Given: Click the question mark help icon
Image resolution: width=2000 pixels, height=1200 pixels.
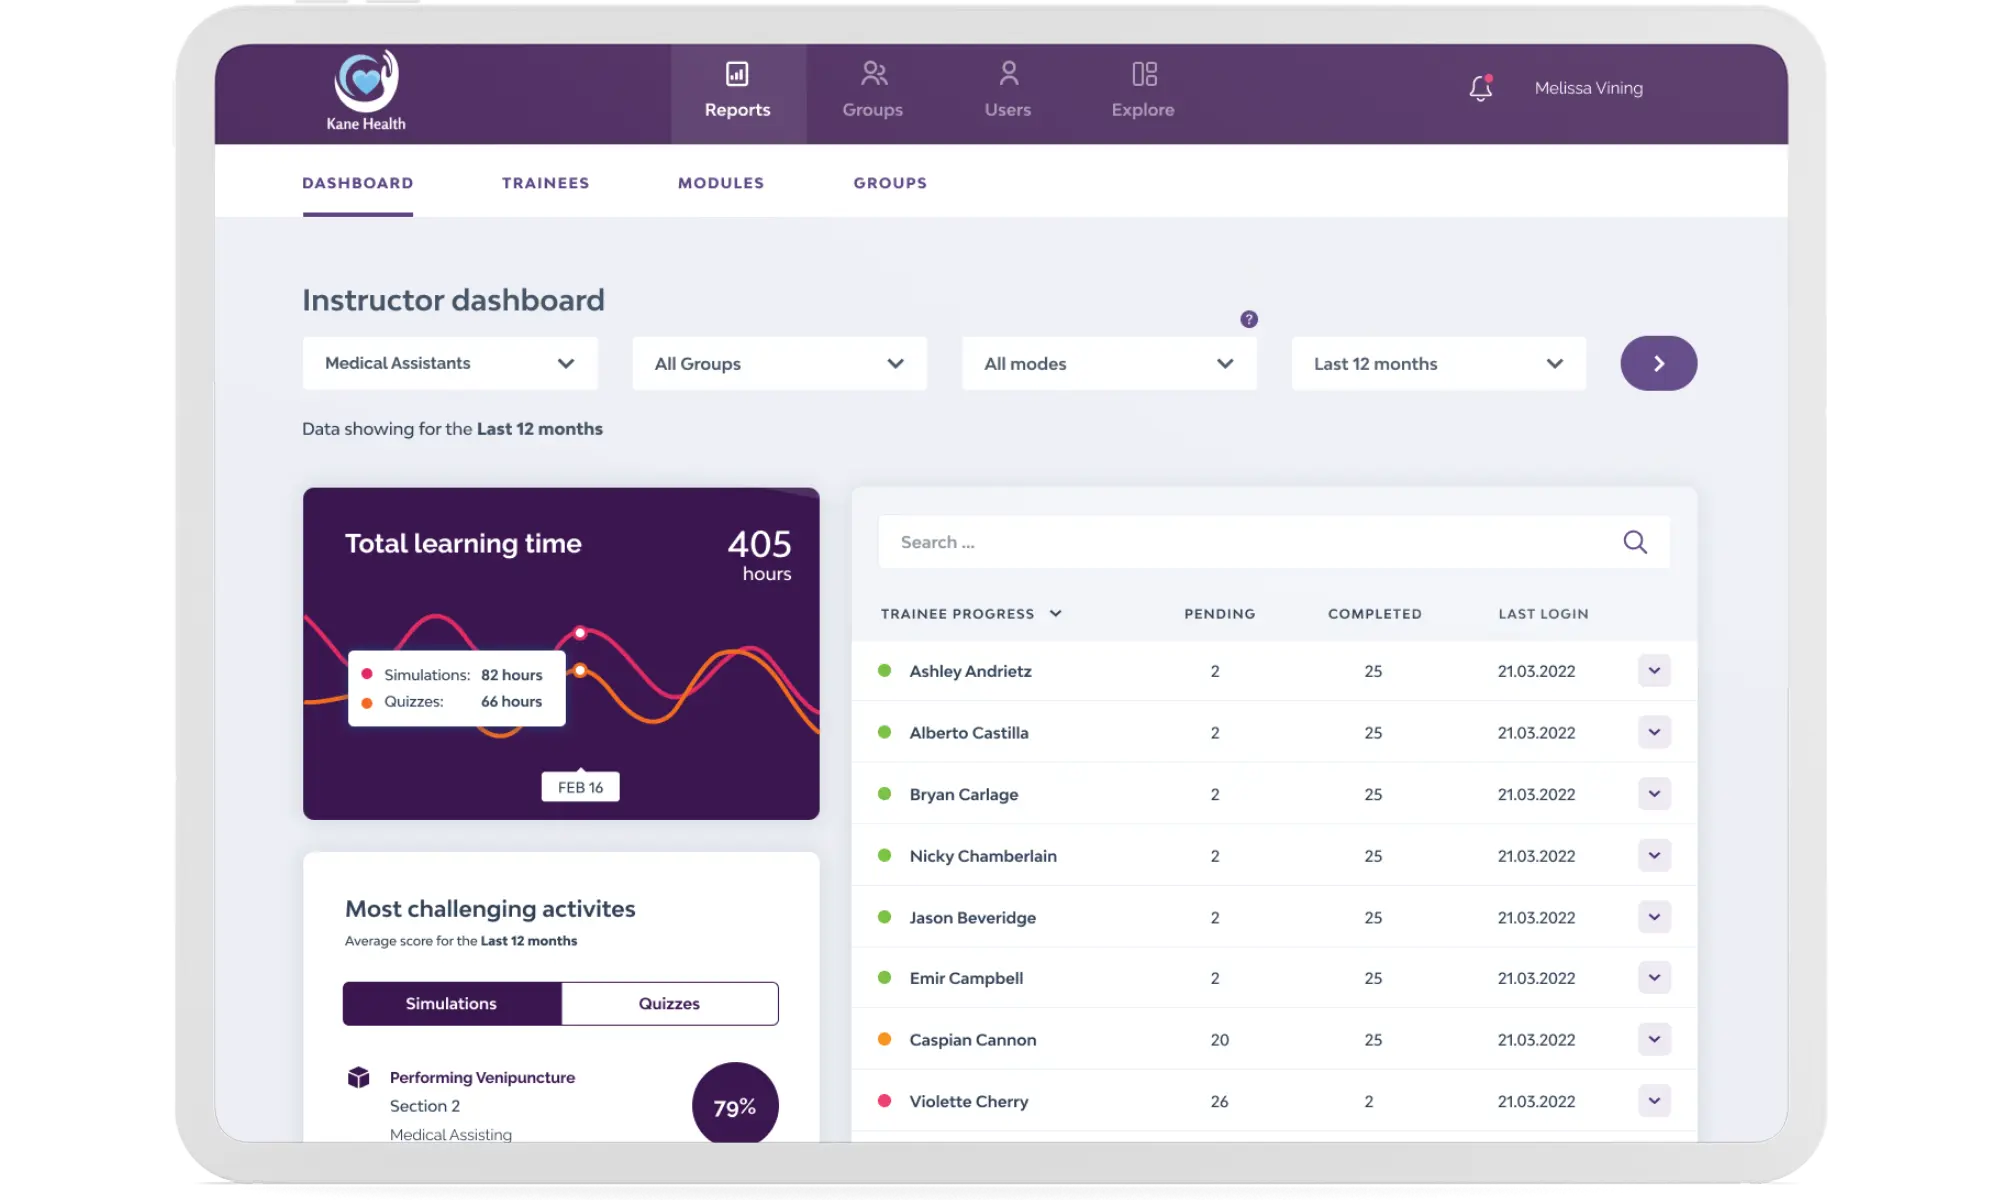Looking at the screenshot, I should click(1249, 319).
